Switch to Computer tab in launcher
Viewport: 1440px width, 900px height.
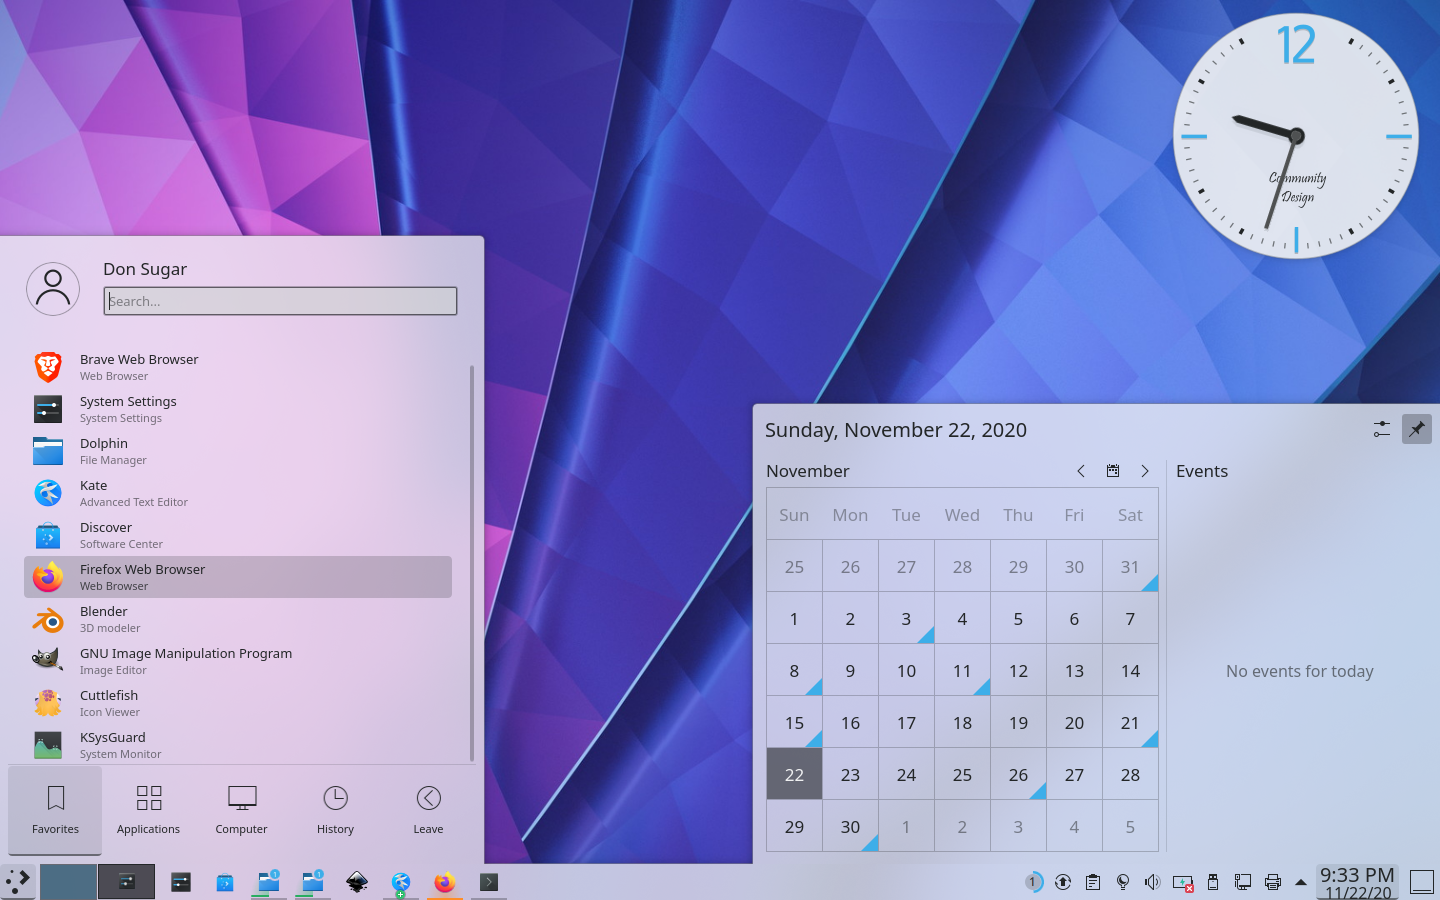pos(241,809)
